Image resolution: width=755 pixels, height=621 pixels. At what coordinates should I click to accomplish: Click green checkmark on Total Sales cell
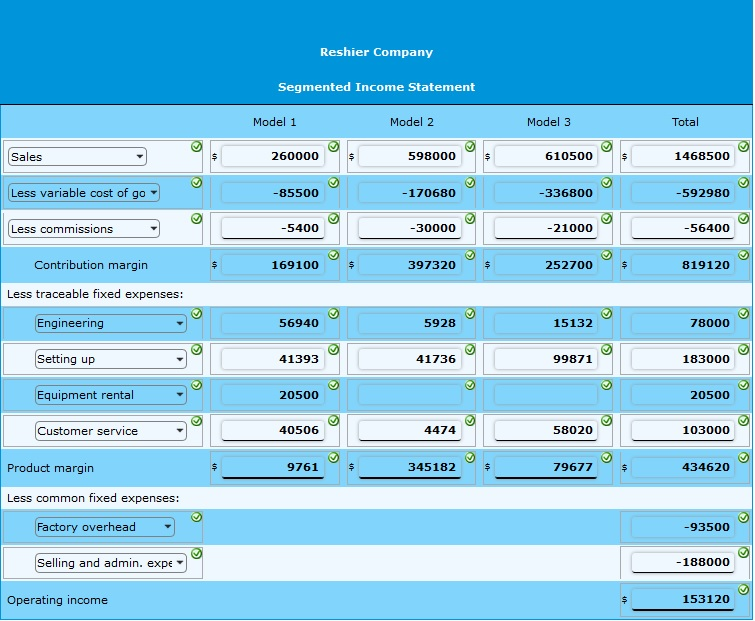[744, 146]
